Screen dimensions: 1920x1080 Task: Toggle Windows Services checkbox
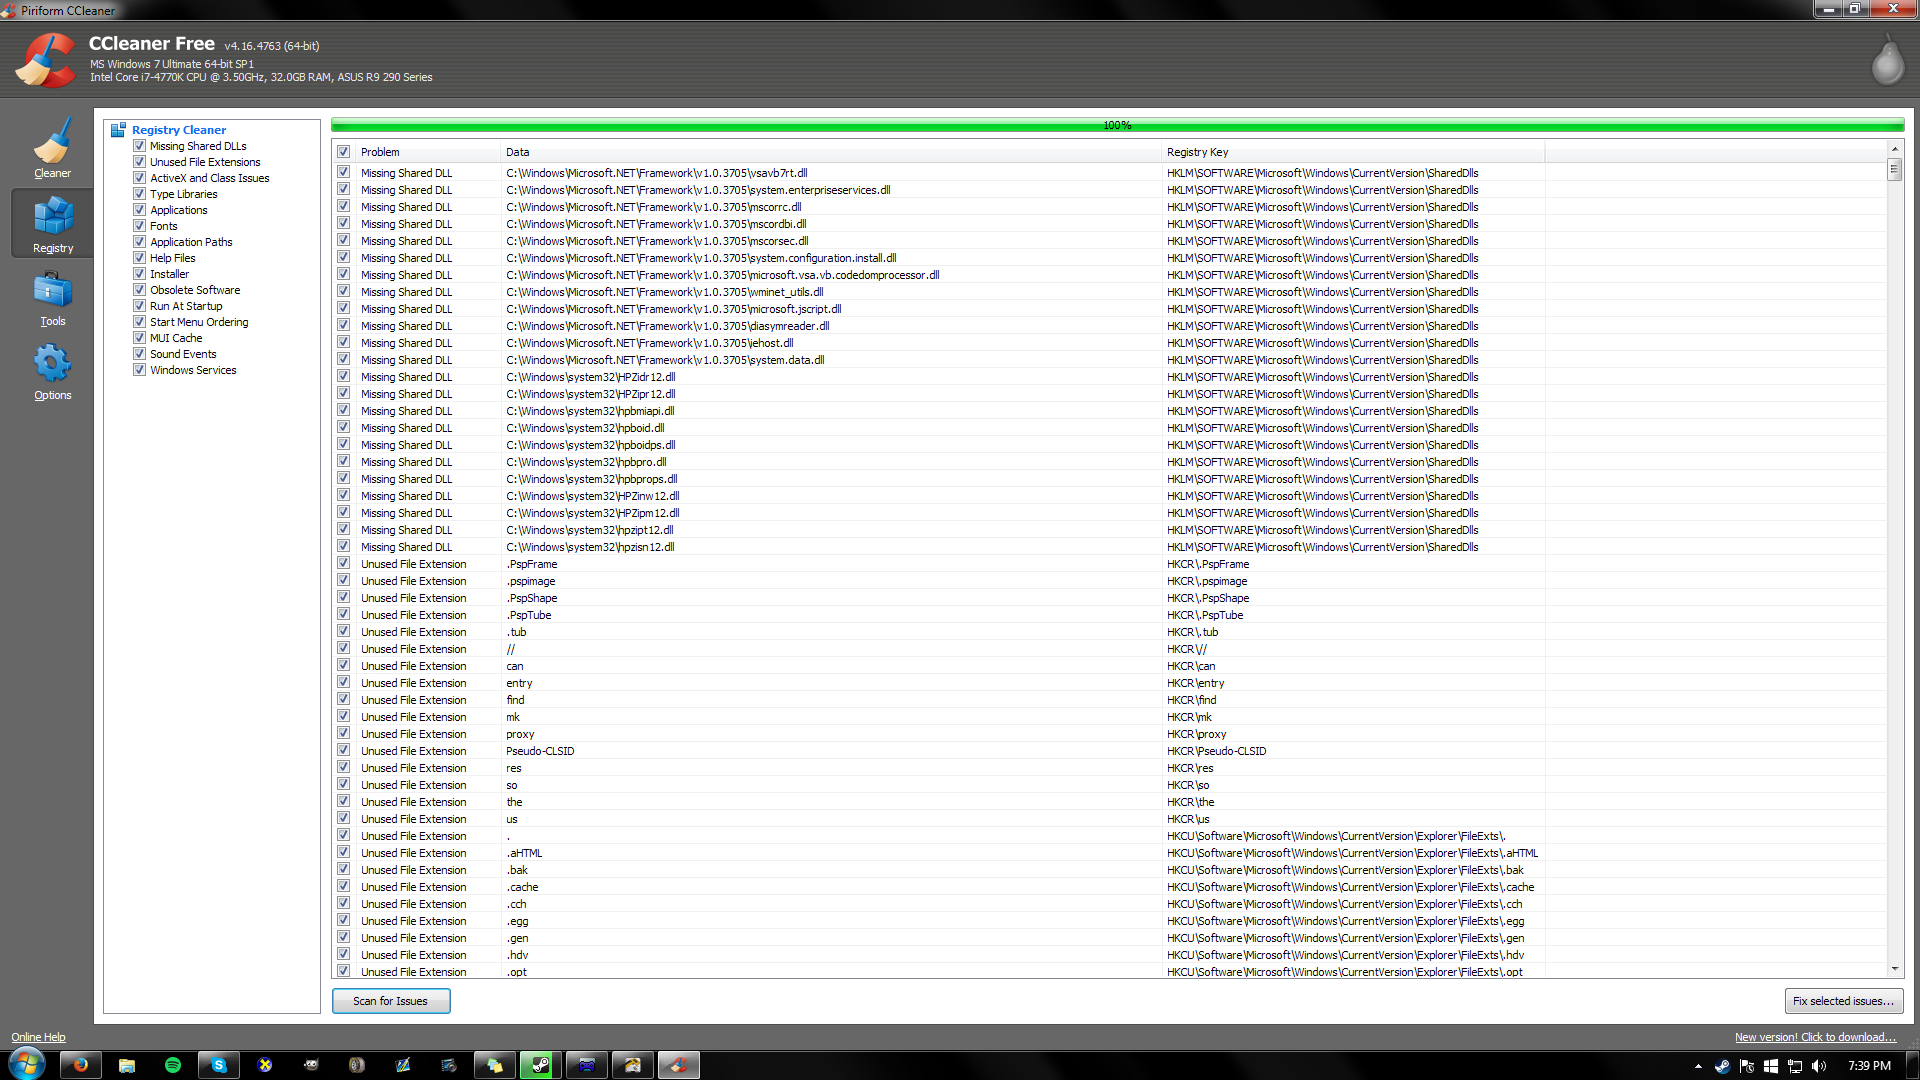[140, 370]
